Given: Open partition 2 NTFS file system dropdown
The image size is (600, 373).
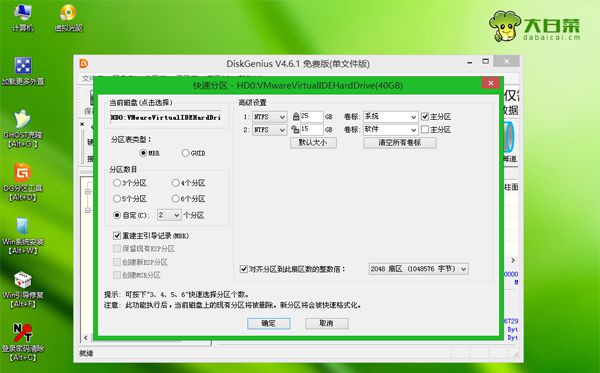Looking at the screenshot, I should 269,130.
